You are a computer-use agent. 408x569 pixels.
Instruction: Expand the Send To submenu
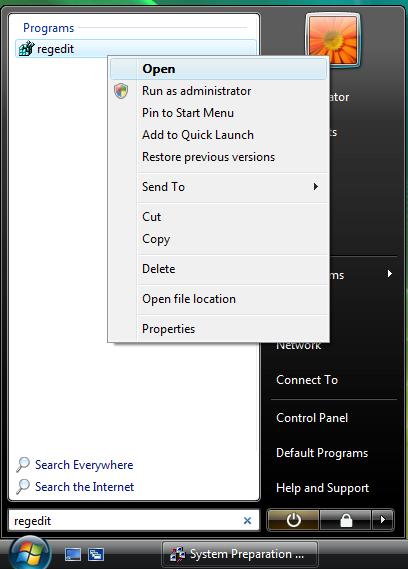click(219, 187)
